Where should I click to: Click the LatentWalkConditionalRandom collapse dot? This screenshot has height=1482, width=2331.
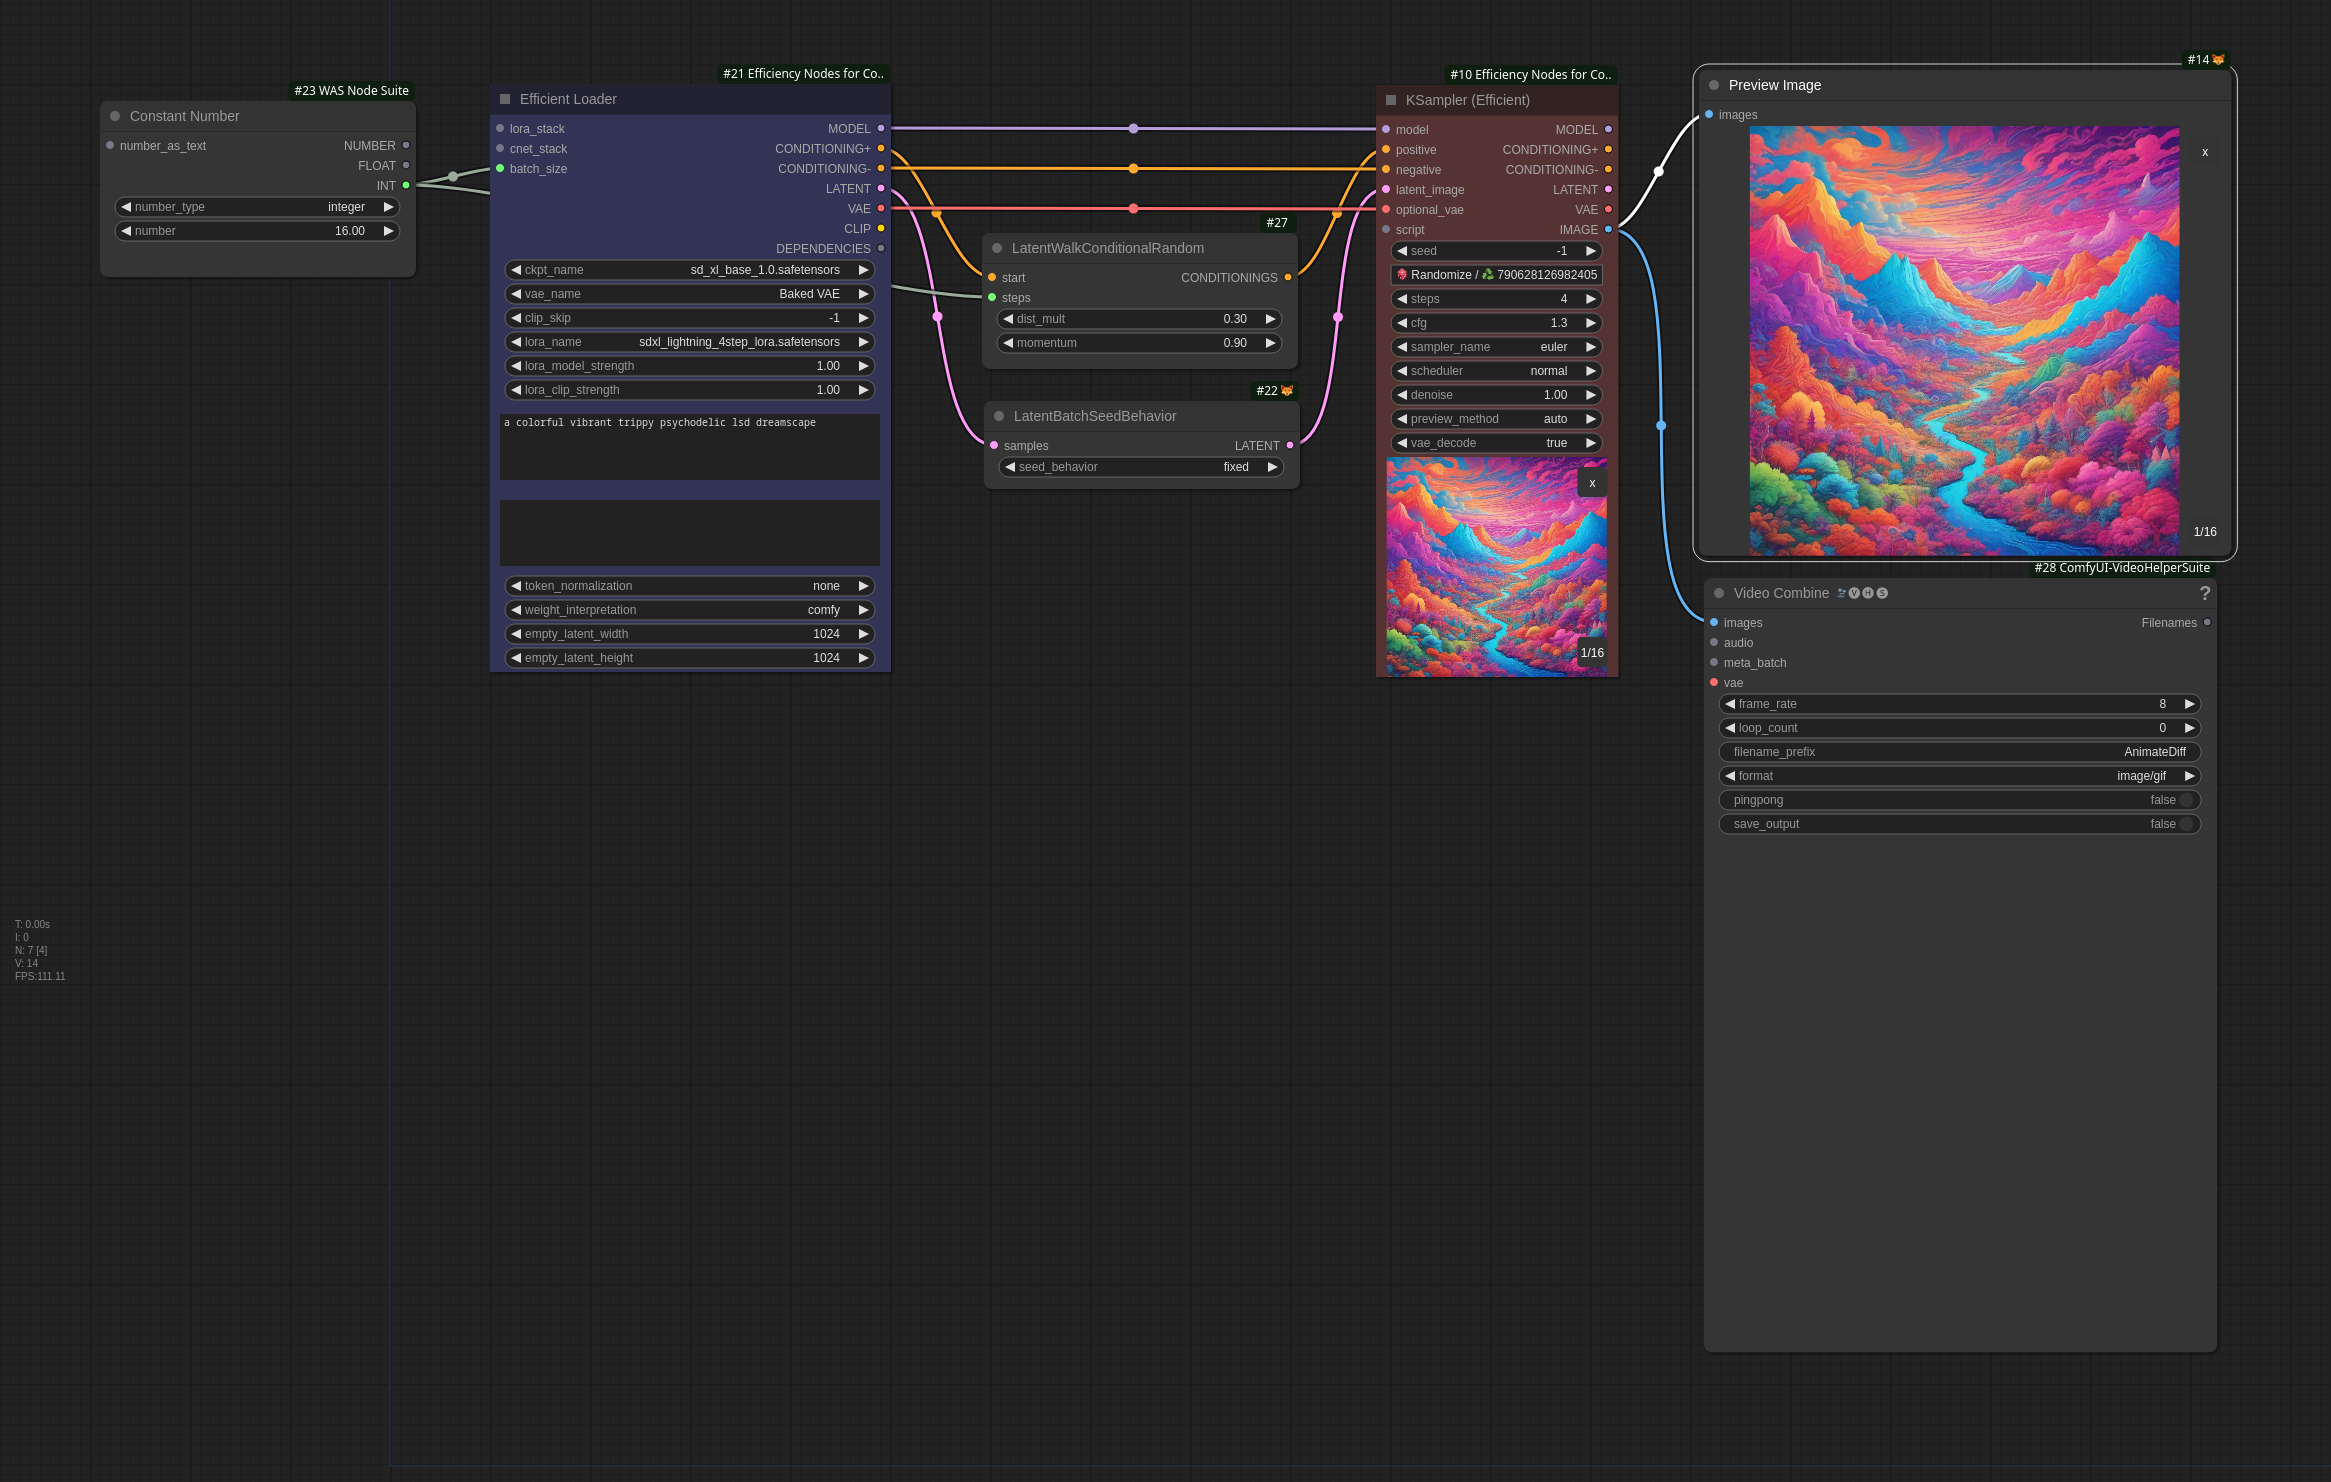tap(997, 248)
